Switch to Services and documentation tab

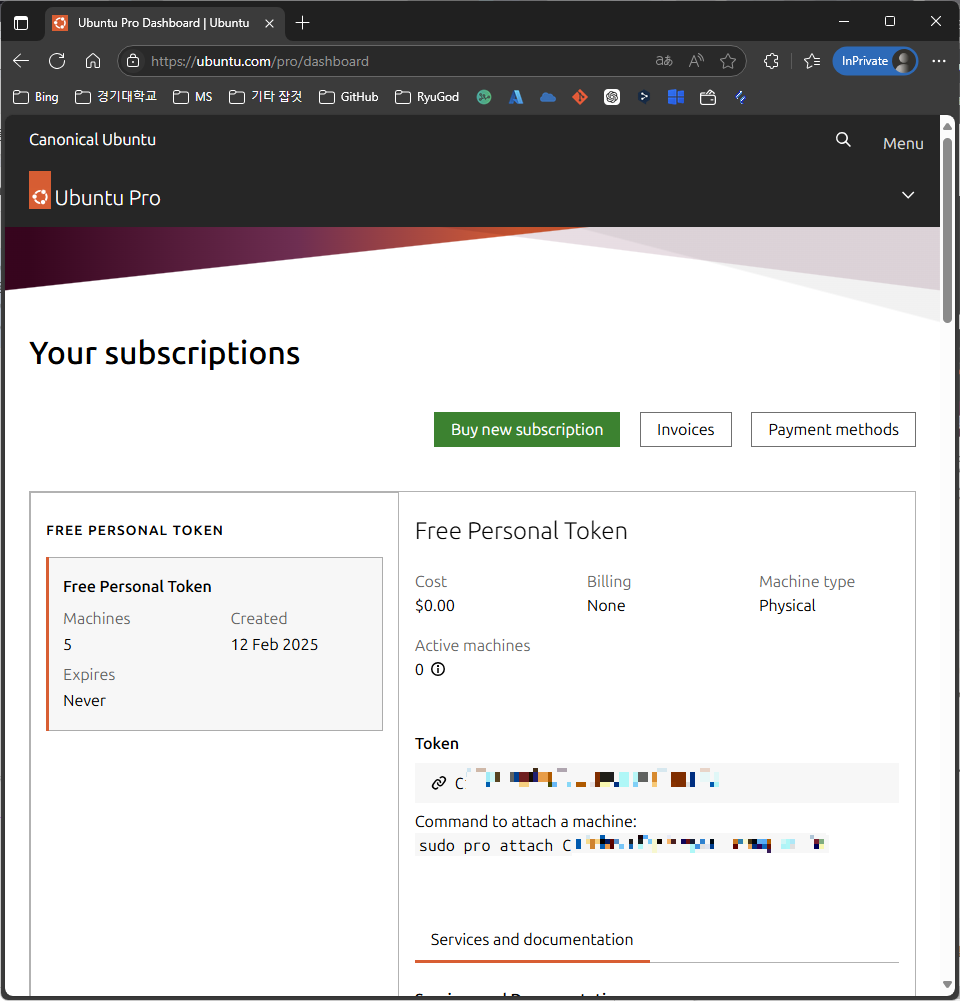click(x=532, y=940)
